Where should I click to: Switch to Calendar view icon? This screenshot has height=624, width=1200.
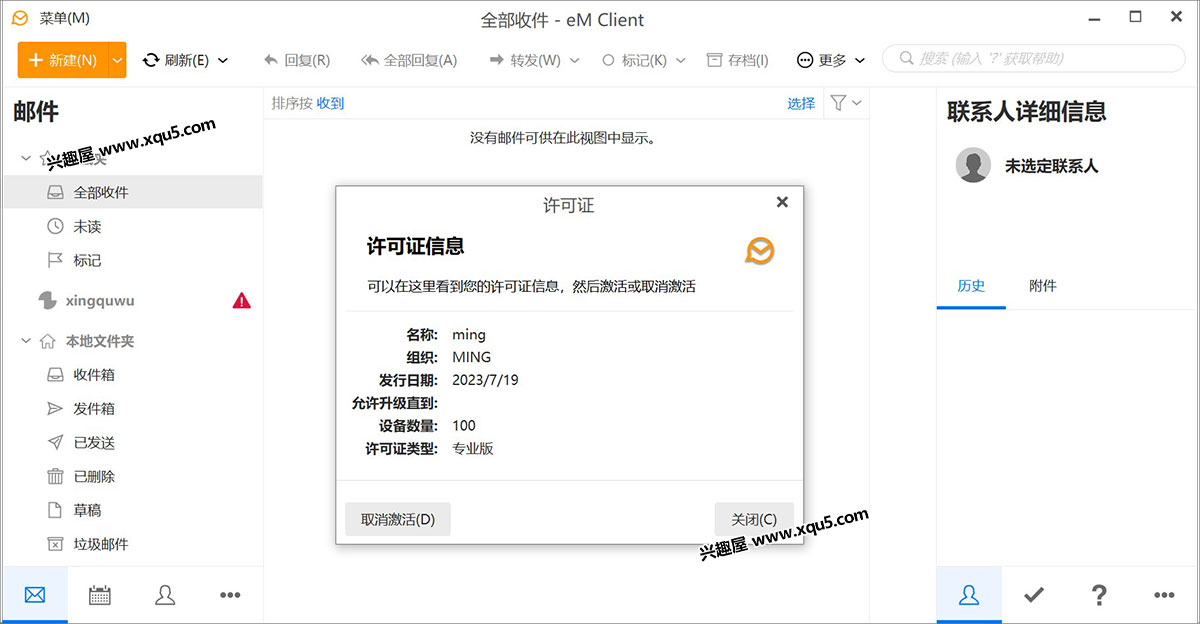click(100, 595)
